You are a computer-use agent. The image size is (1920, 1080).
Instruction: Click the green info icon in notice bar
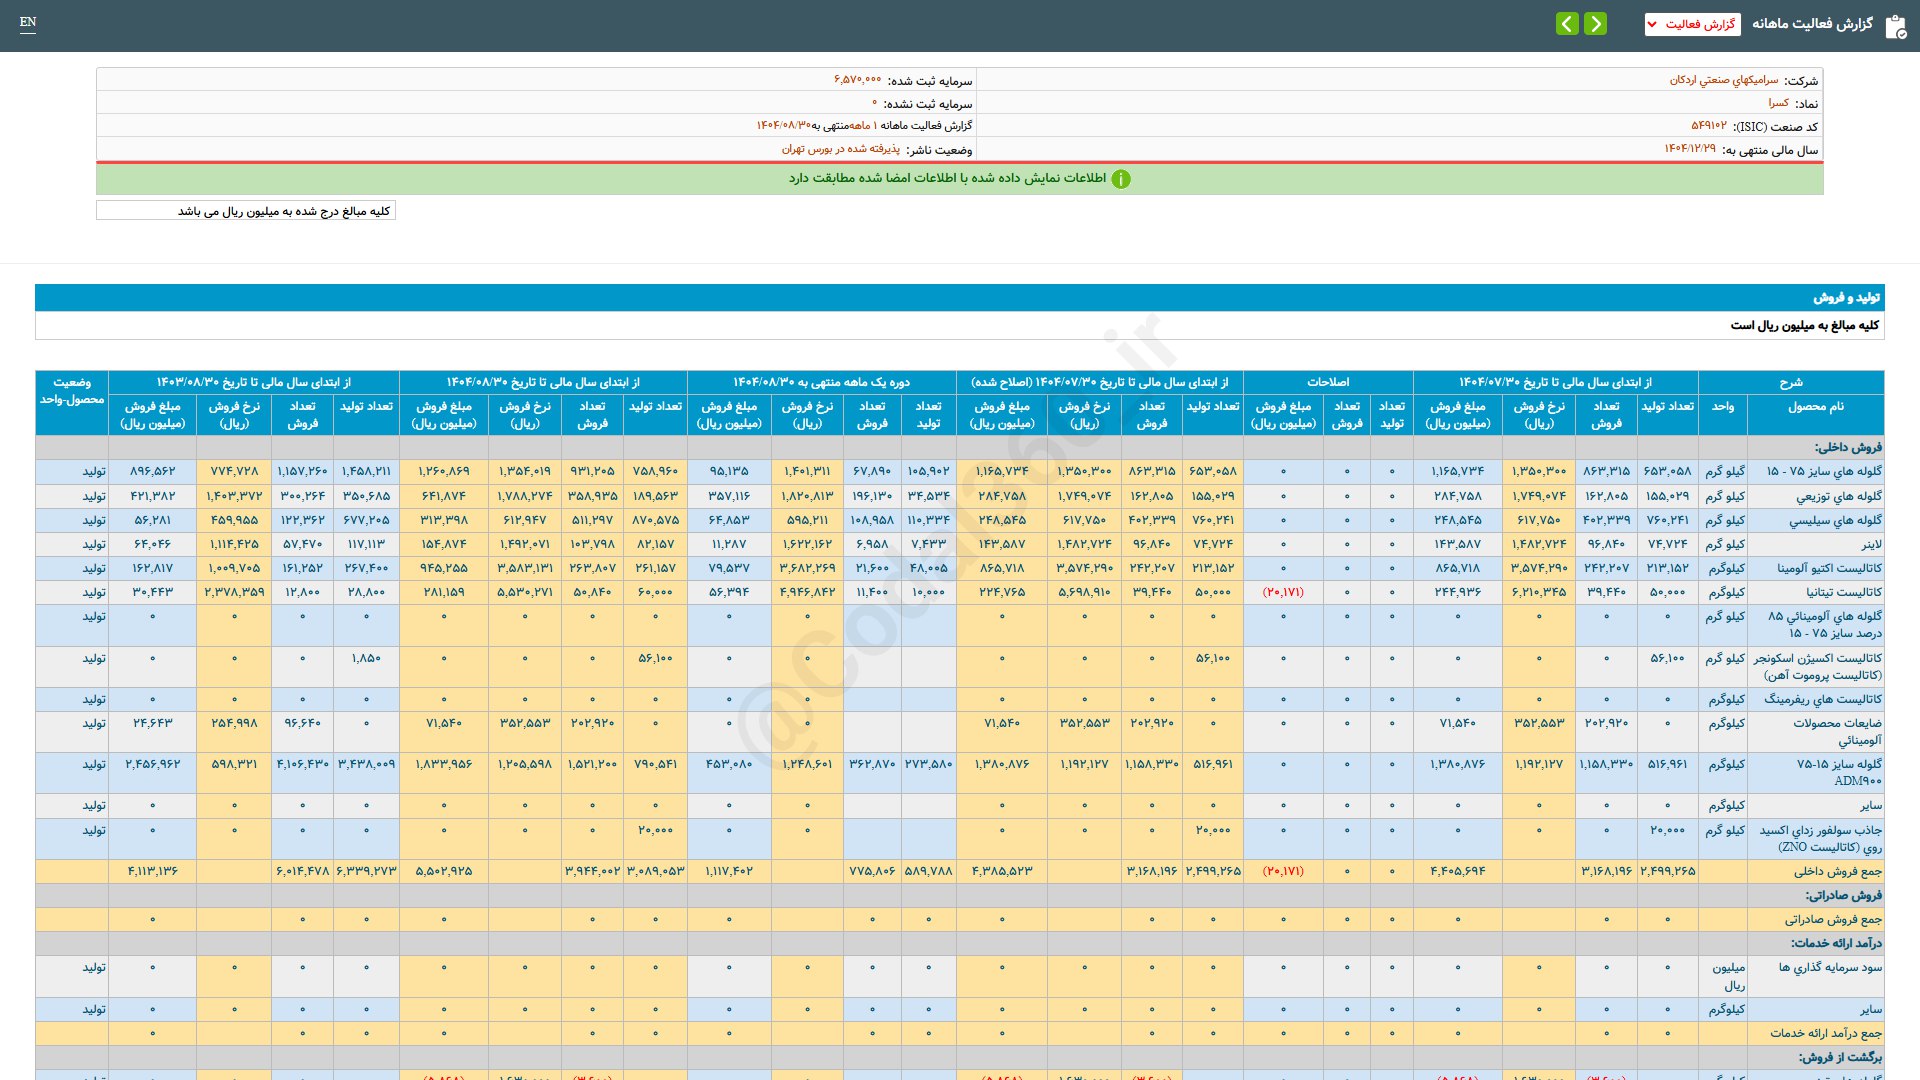click(1121, 179)
